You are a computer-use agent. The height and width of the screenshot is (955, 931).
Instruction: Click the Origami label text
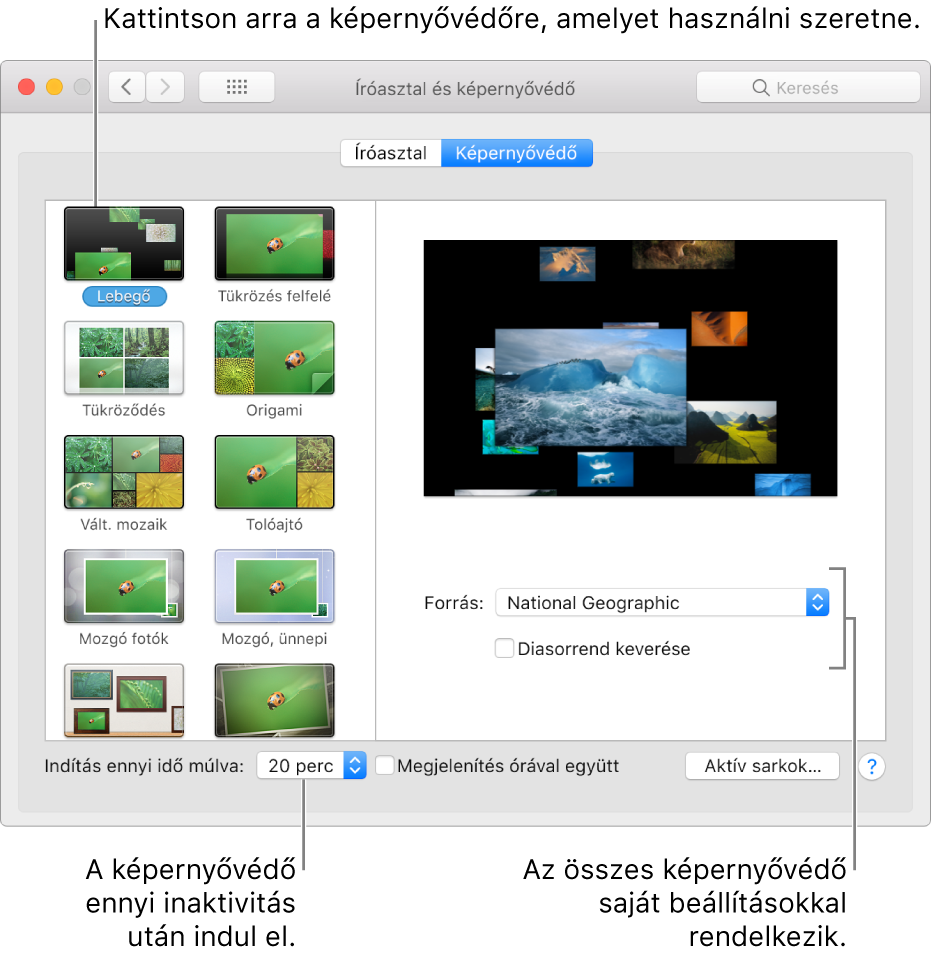click(x=274, y=411)
